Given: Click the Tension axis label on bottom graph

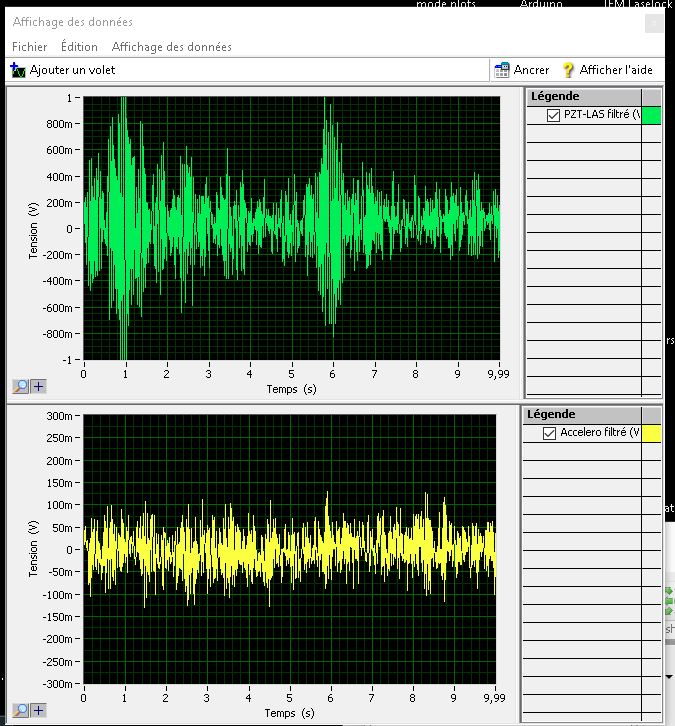Looking at the screenshot, I should click(x=34, y=549).
